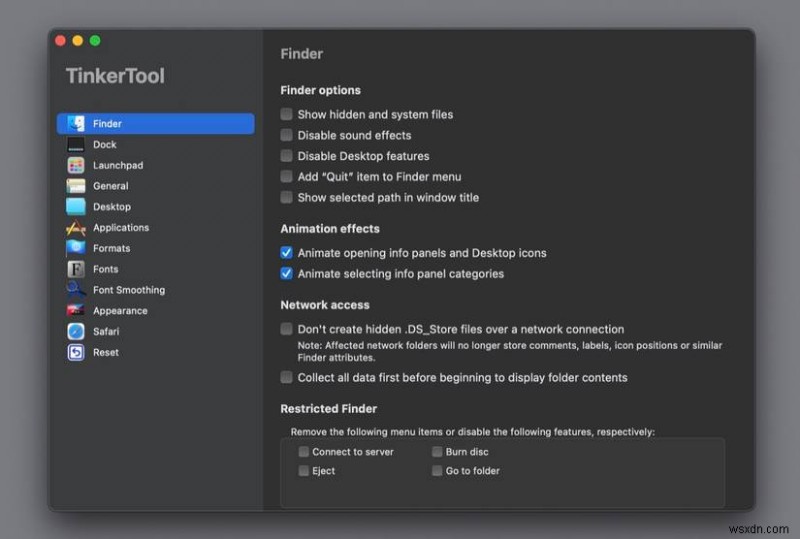
Task: Click the Formats globe icon
Action: click(76, 248)
